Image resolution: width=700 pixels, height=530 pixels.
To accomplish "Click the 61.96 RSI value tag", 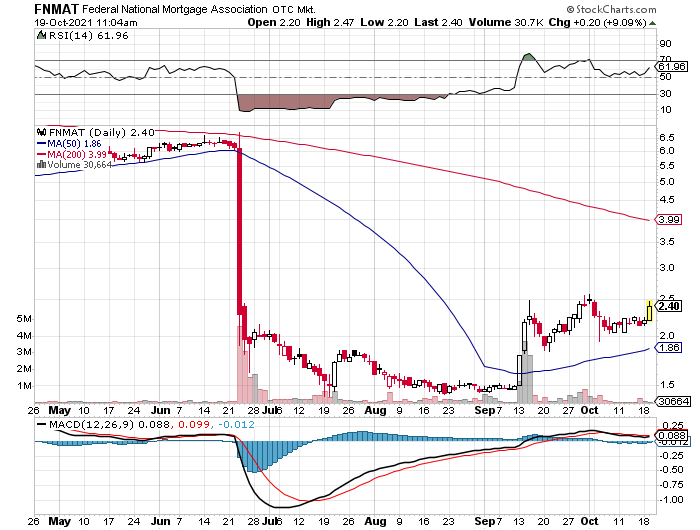I will click(x=671, y=67).
